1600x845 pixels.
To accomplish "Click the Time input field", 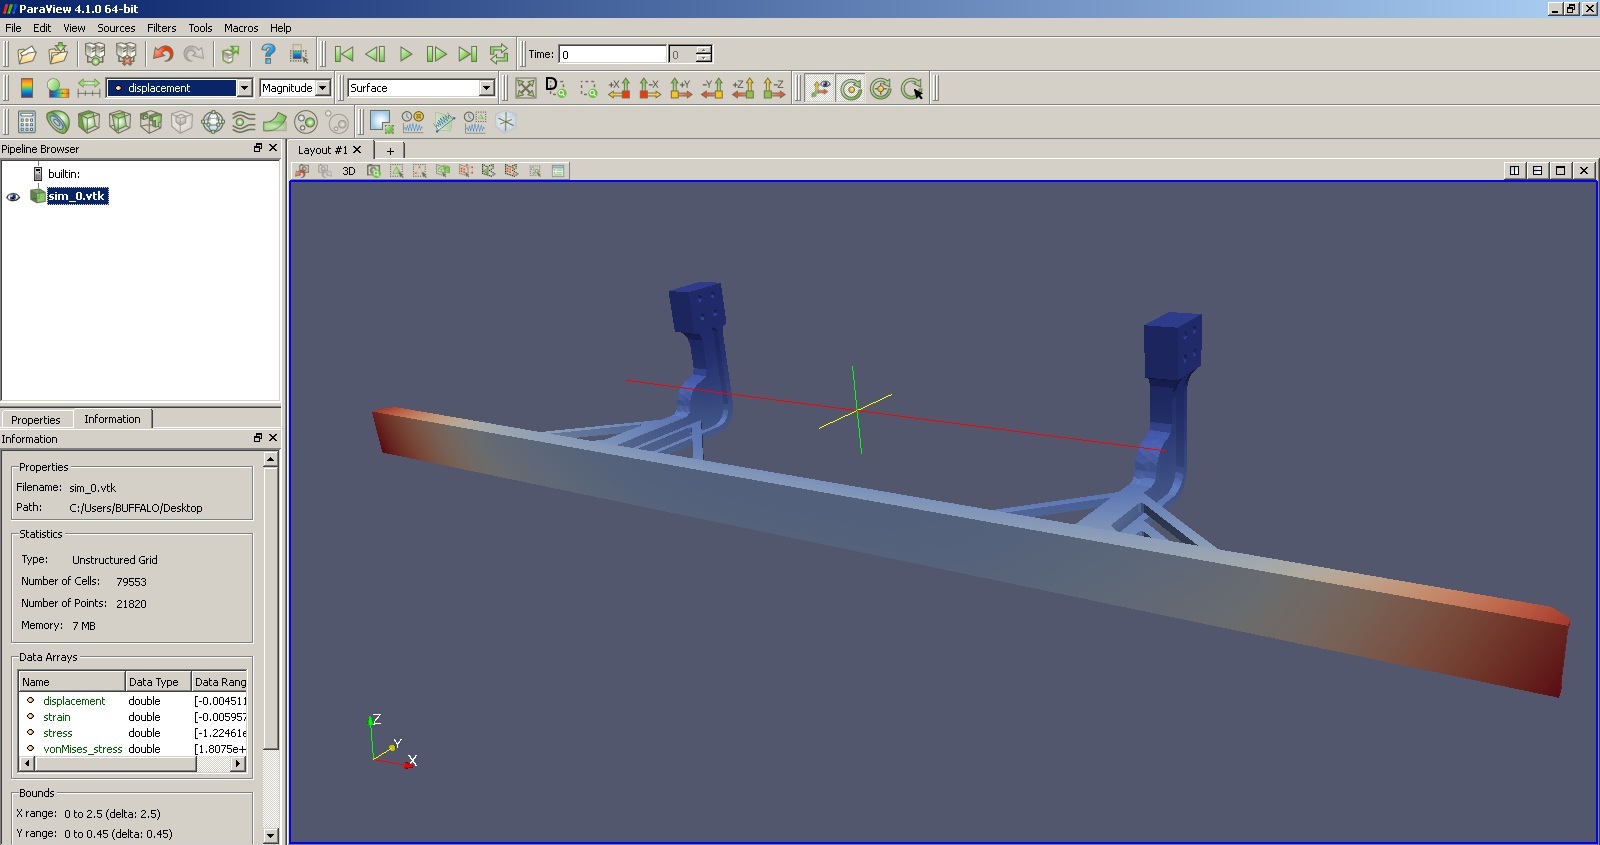I will (612, 54).
